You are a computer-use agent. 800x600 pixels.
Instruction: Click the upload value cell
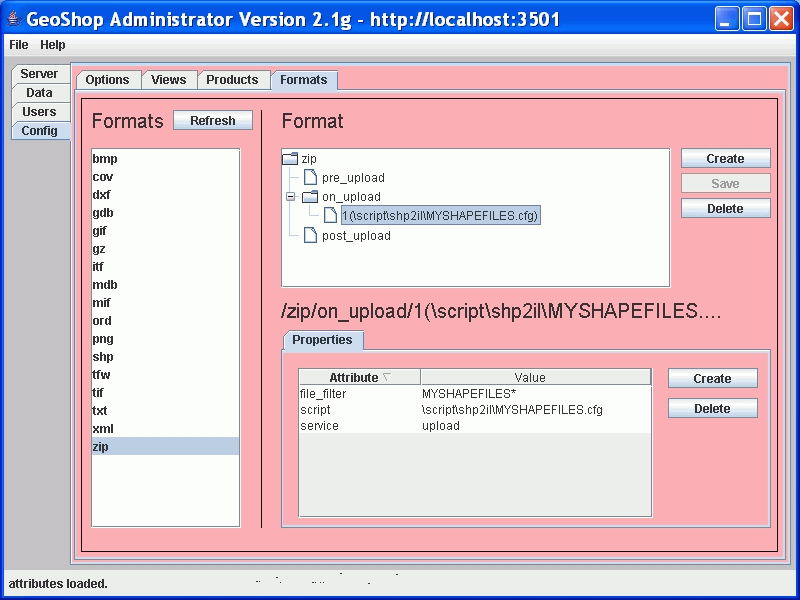tap(536, 426)
